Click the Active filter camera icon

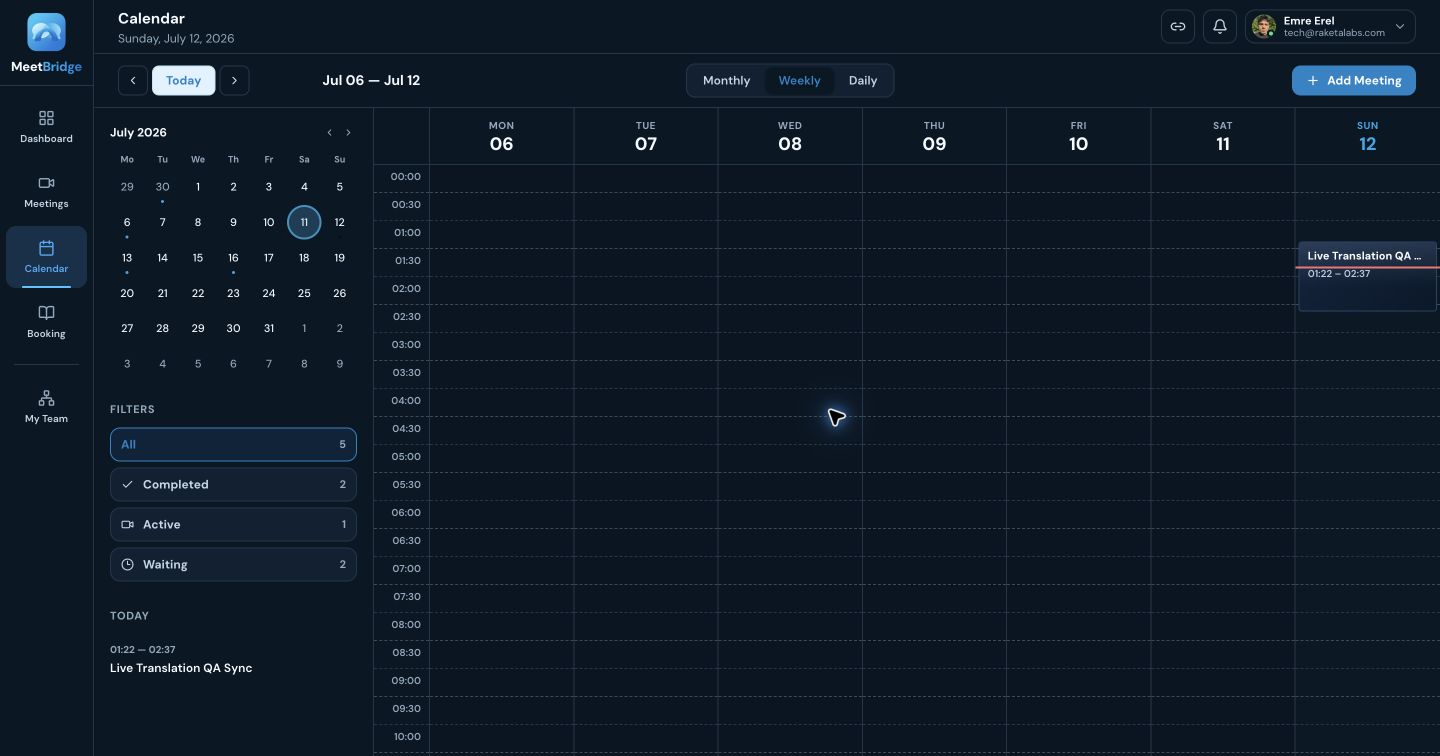point(127,524)
